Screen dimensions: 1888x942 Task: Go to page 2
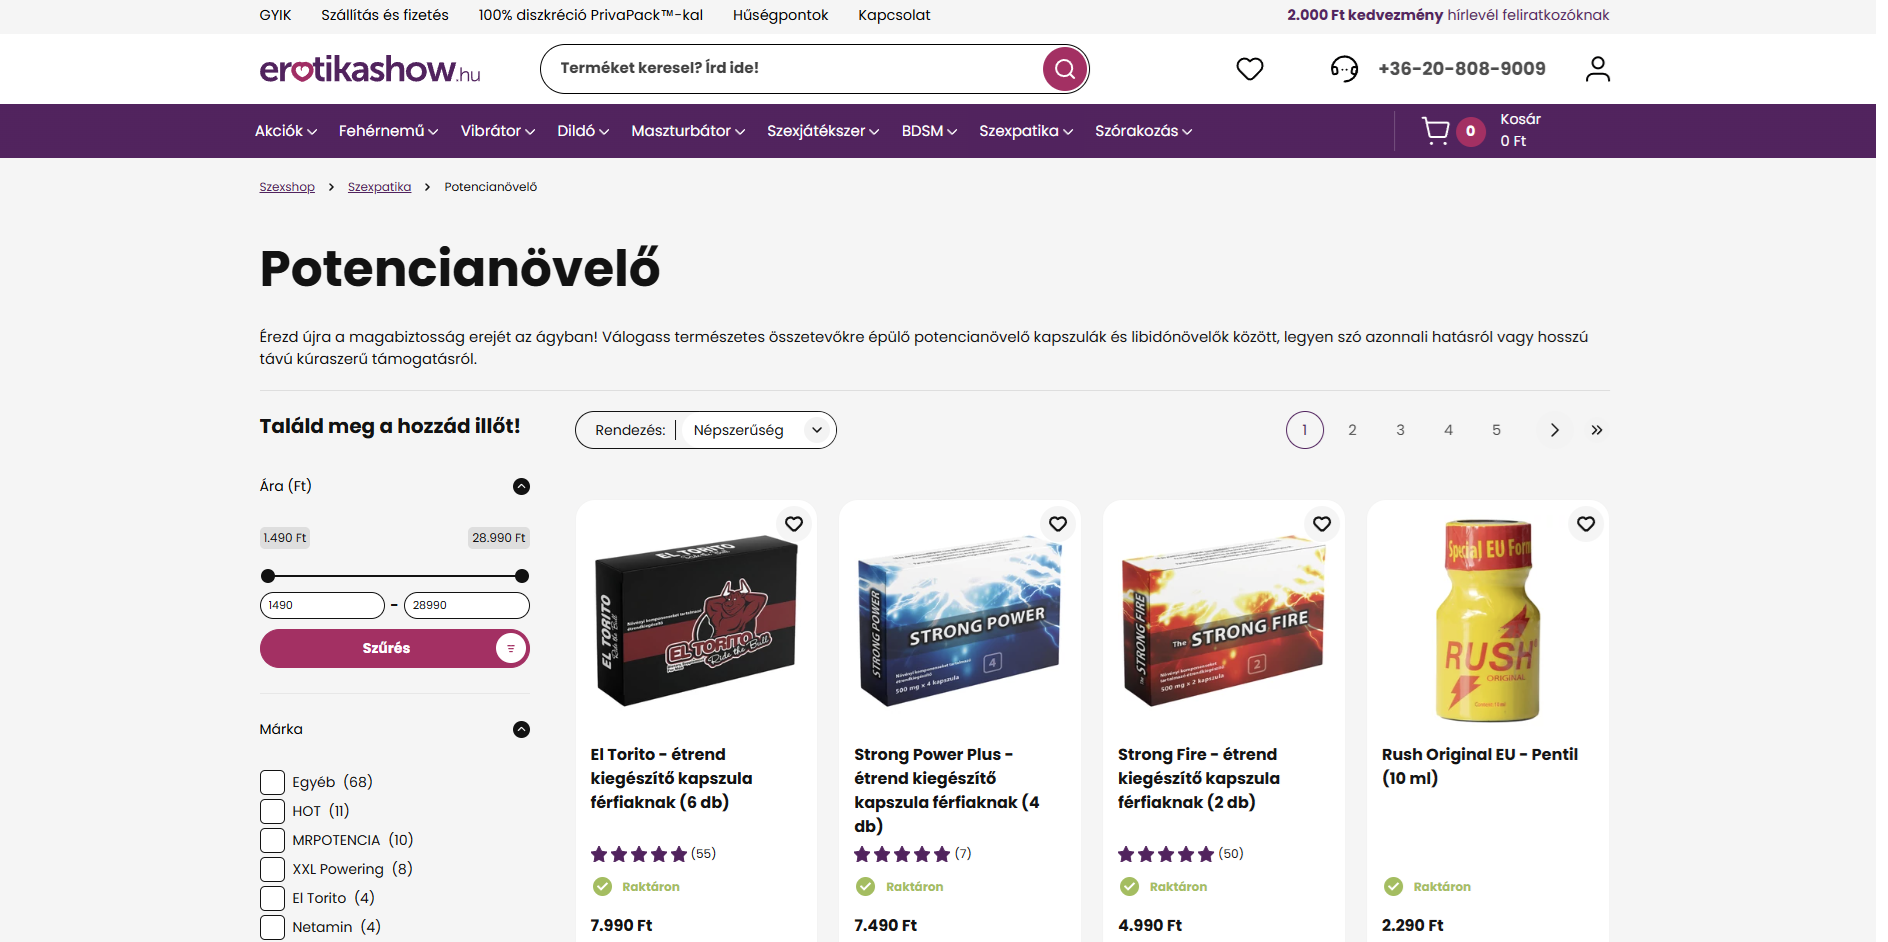coord(1352,430)
